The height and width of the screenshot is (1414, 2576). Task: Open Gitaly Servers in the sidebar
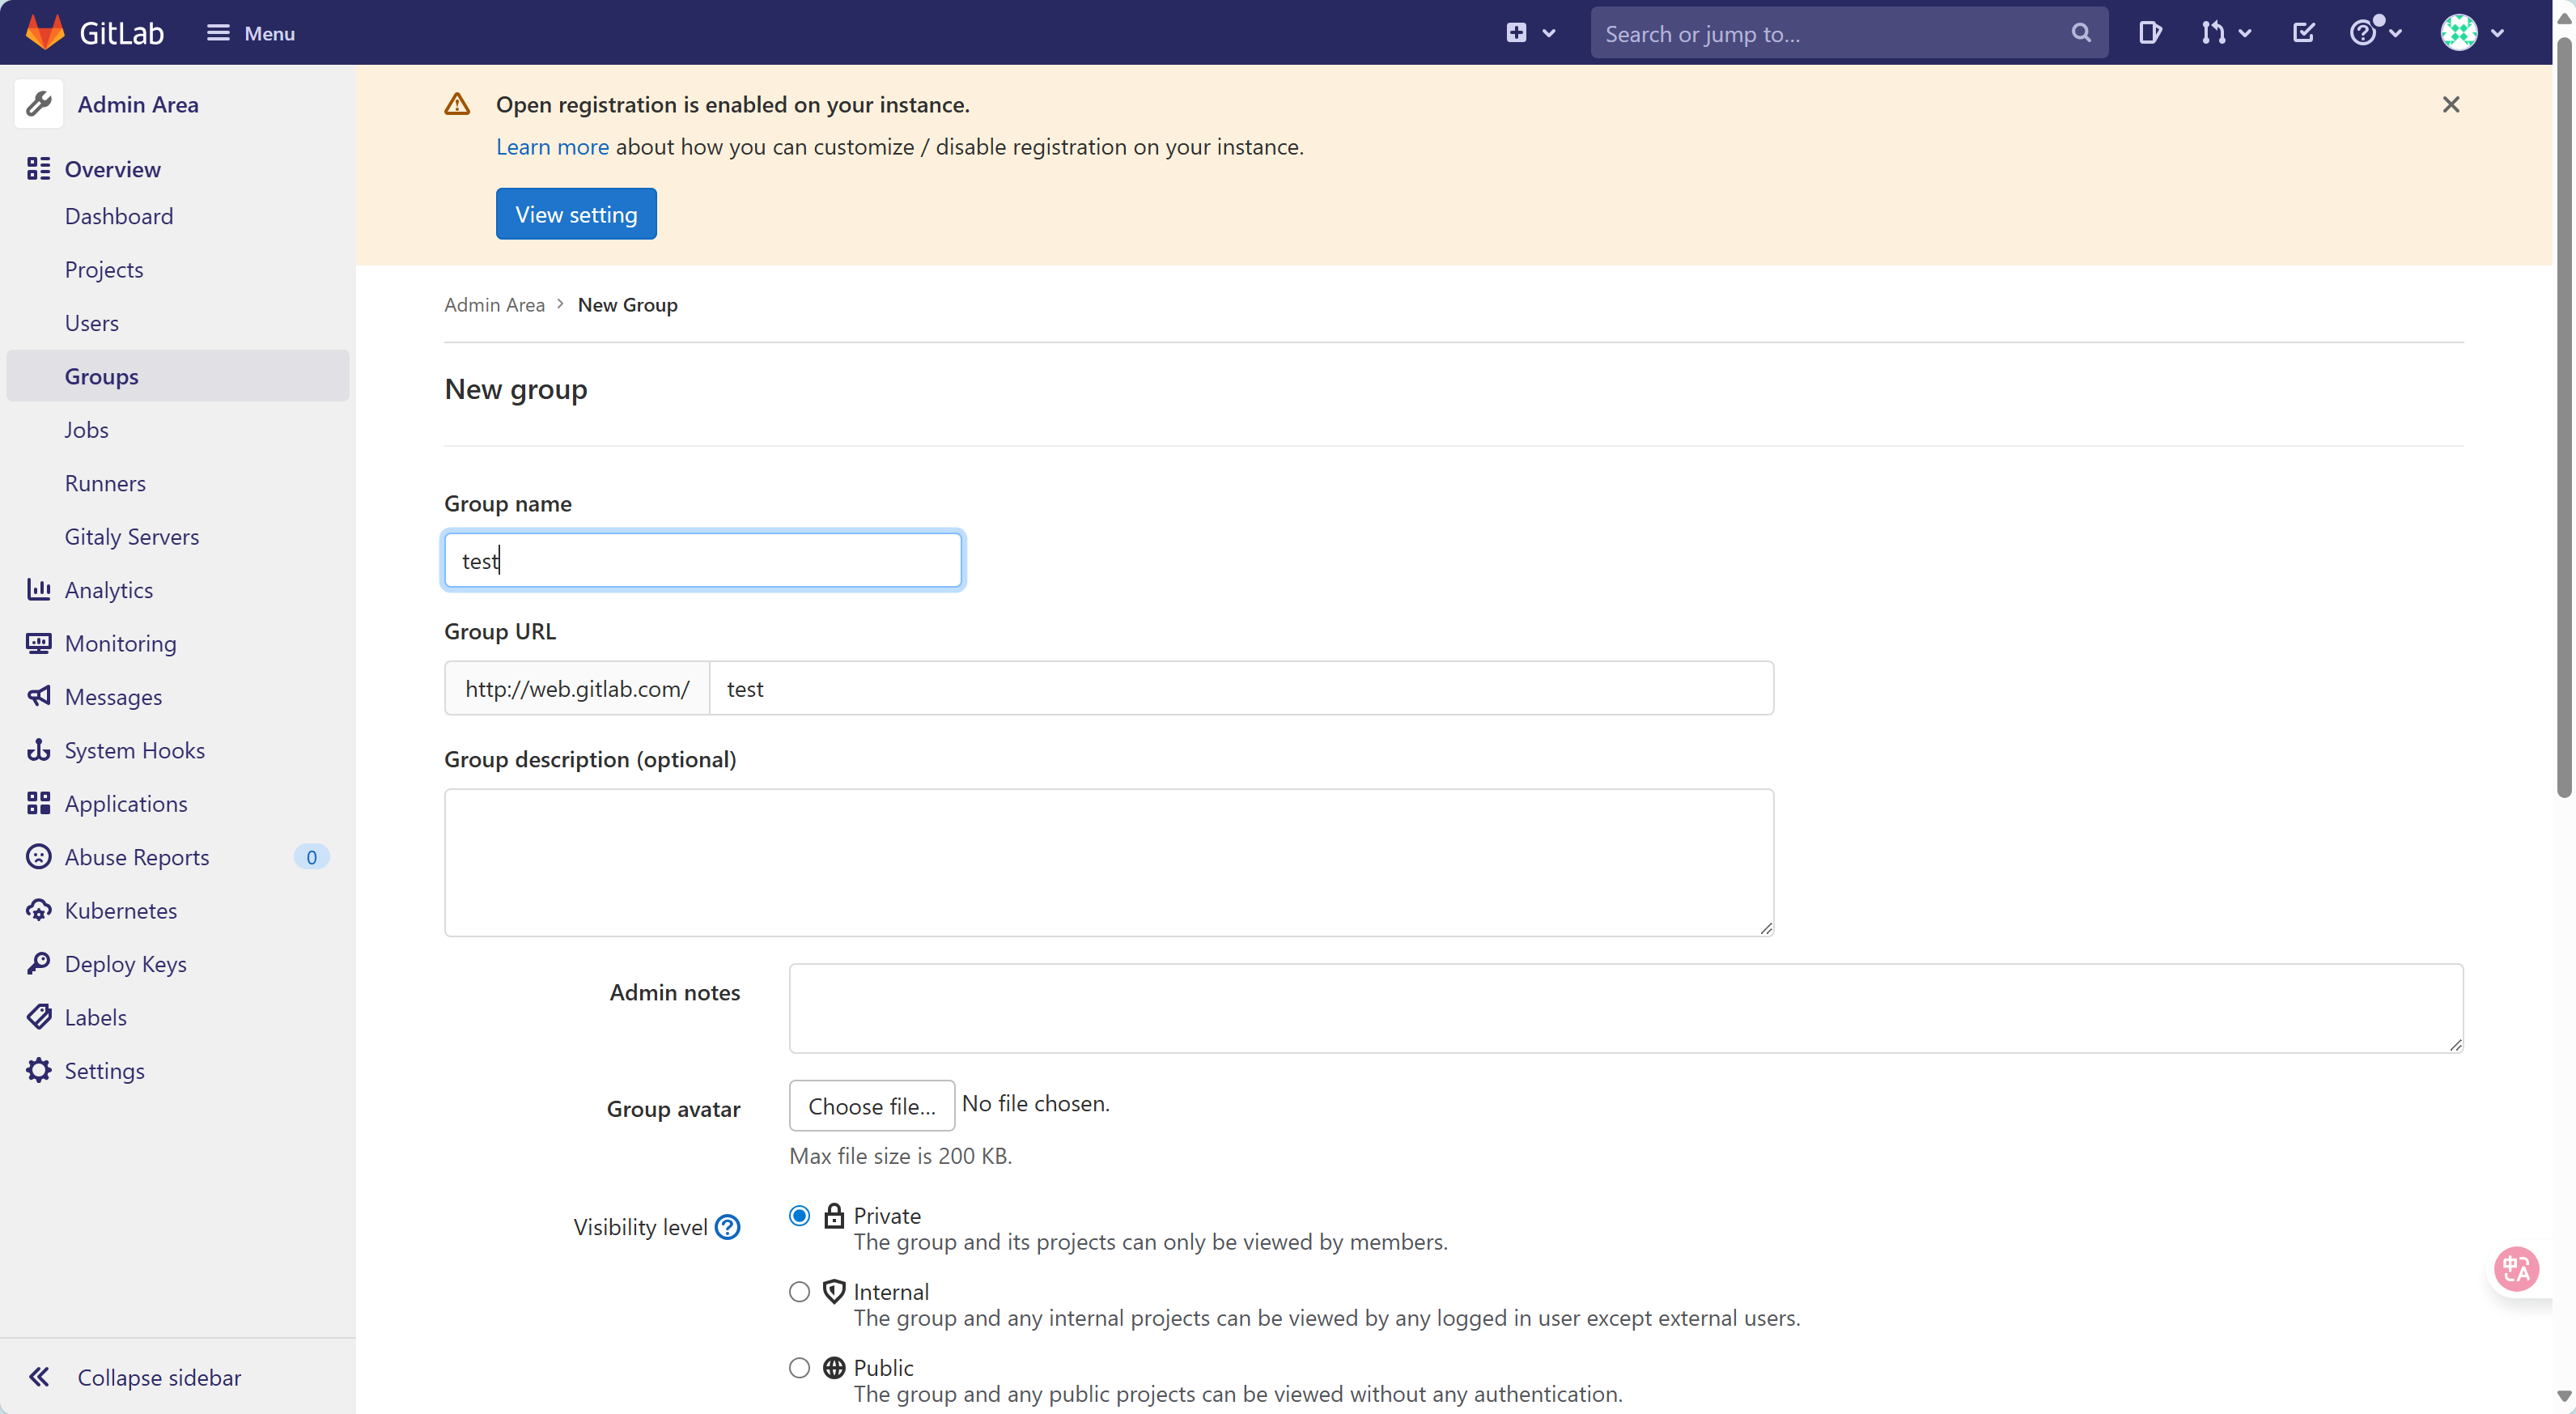pos(132,537)
